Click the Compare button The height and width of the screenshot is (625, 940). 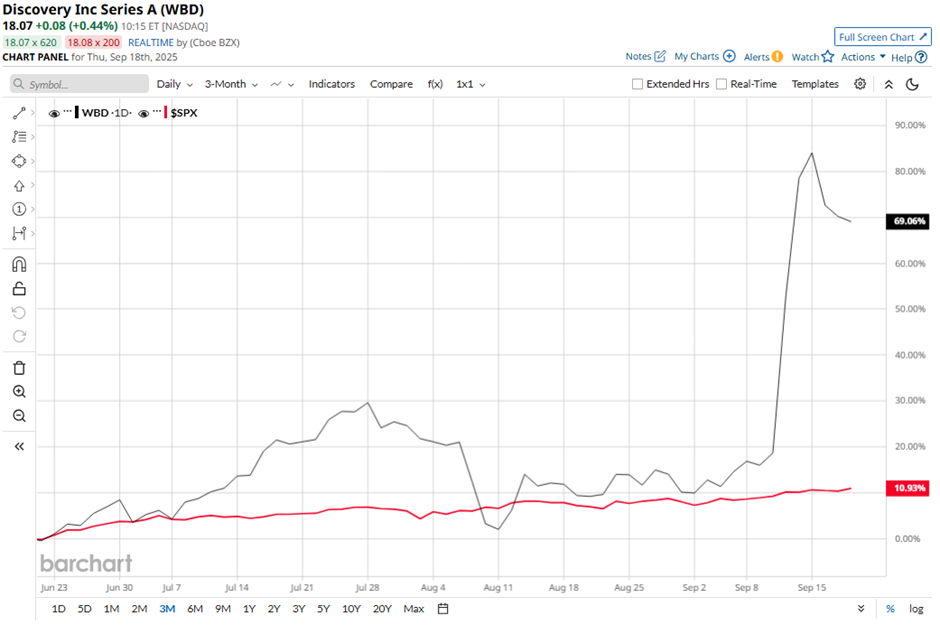point(391,84)
